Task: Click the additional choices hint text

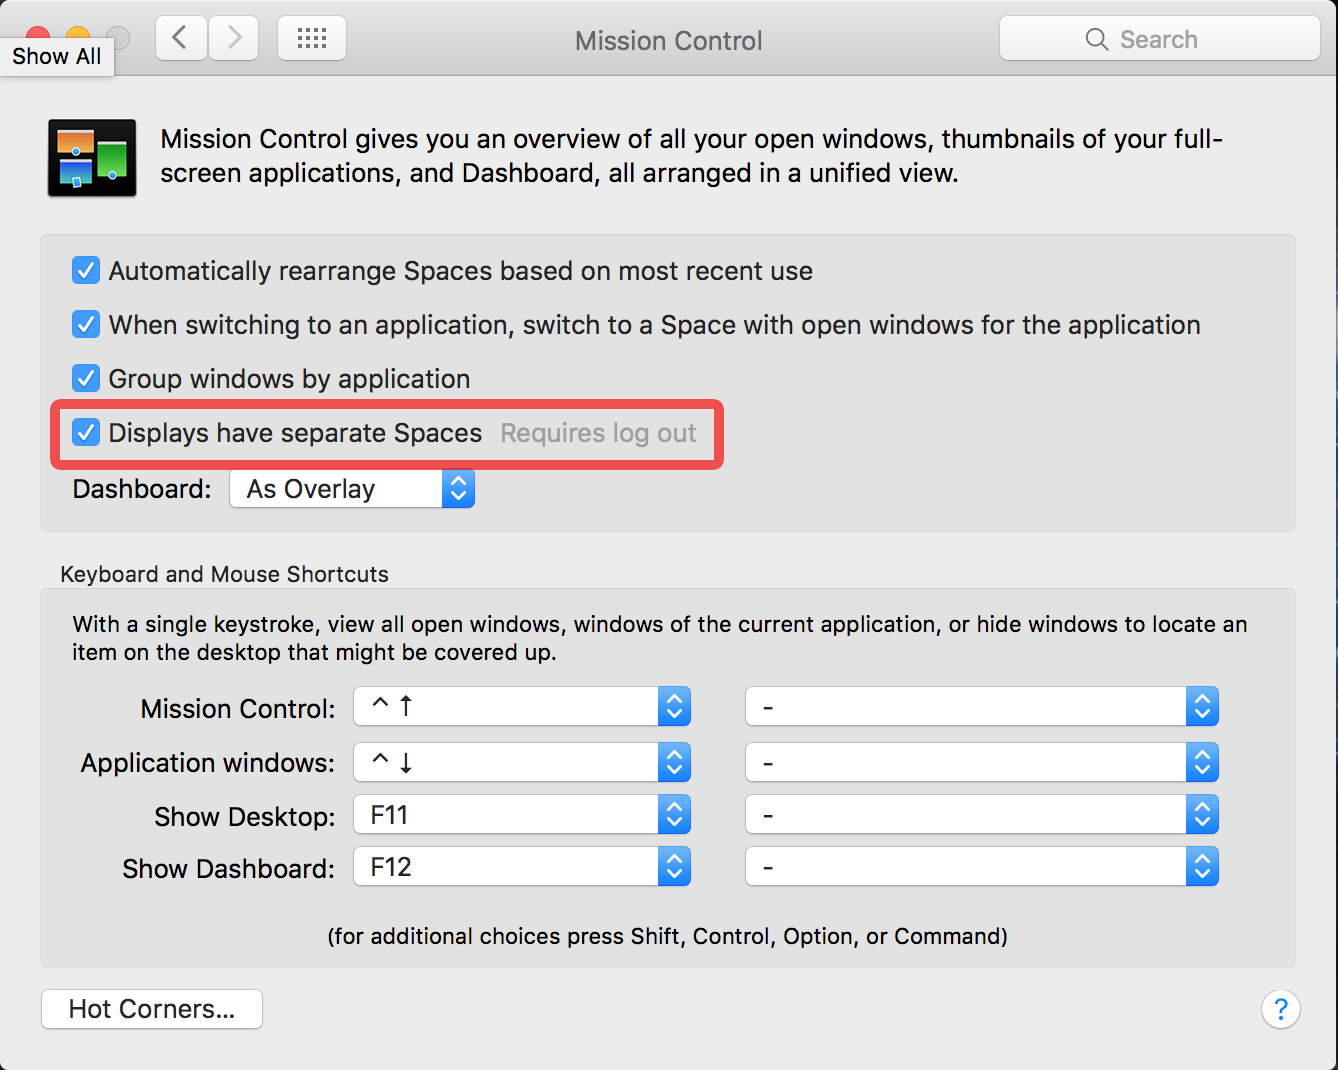Action: point(668,936)
